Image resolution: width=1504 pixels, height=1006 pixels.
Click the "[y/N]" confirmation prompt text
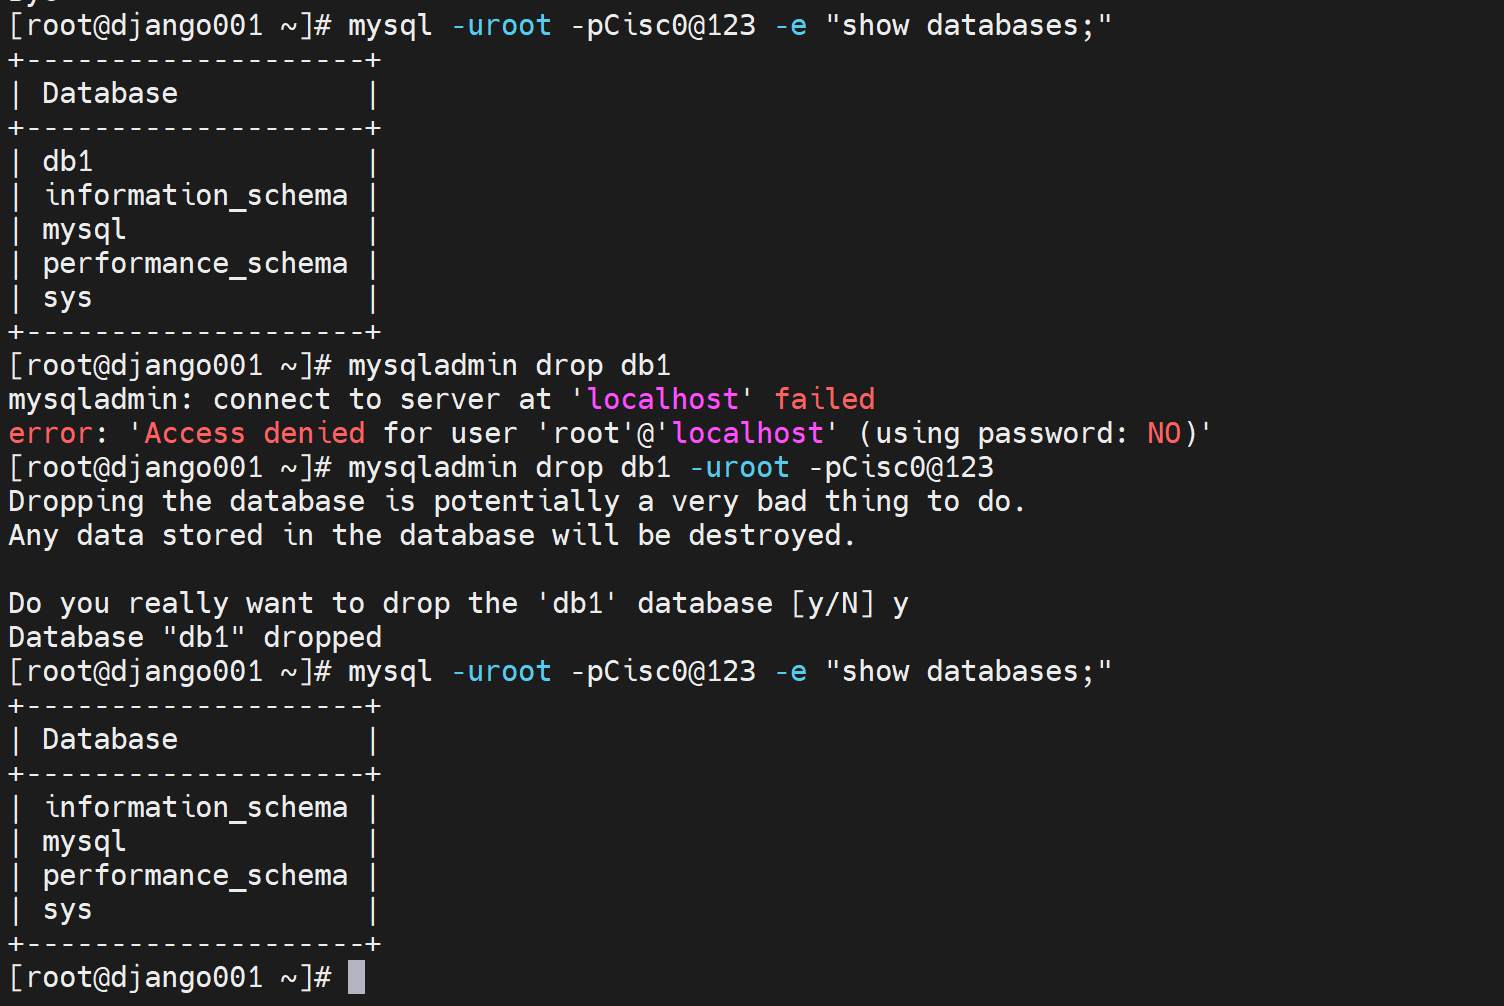[x=832, y=603]
